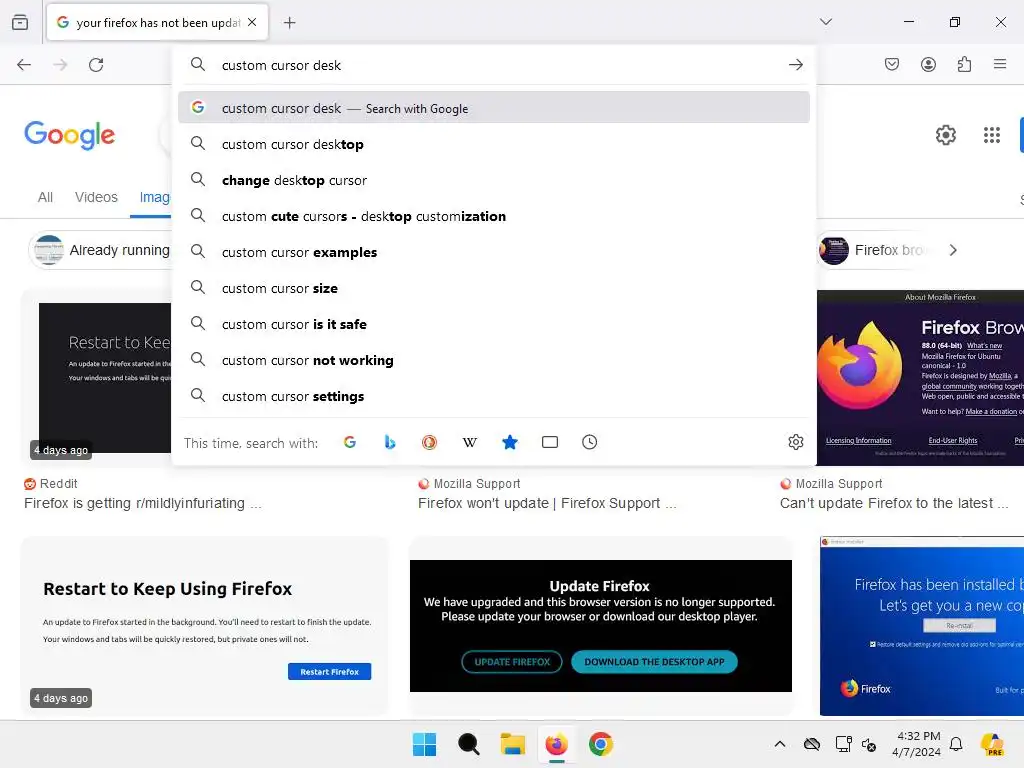Select 'custom cursor desk — Search with Google'
This screenshot has width=1024, height=768.
(x=494, y=108)
